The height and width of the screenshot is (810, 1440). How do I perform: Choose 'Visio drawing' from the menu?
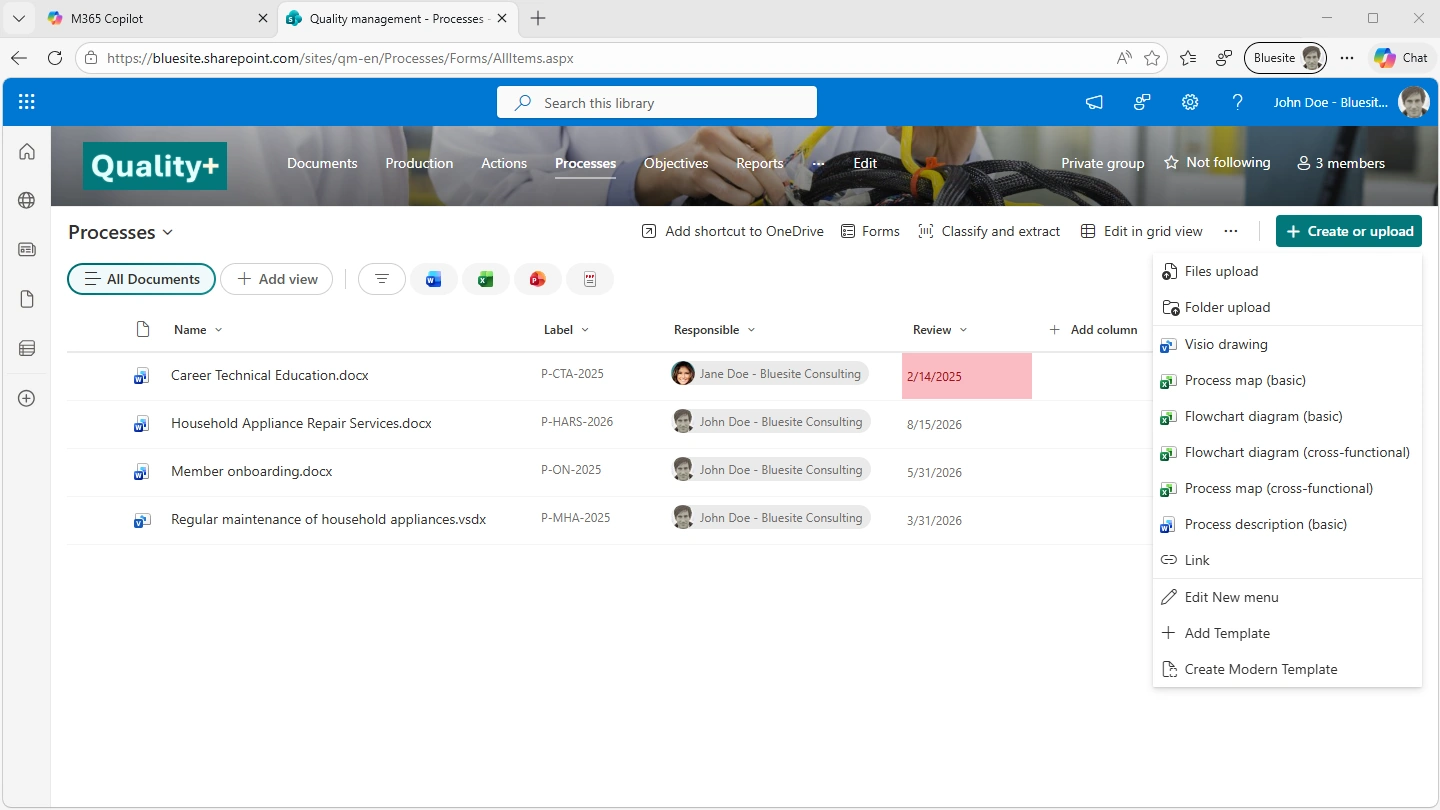point(1225,344)
